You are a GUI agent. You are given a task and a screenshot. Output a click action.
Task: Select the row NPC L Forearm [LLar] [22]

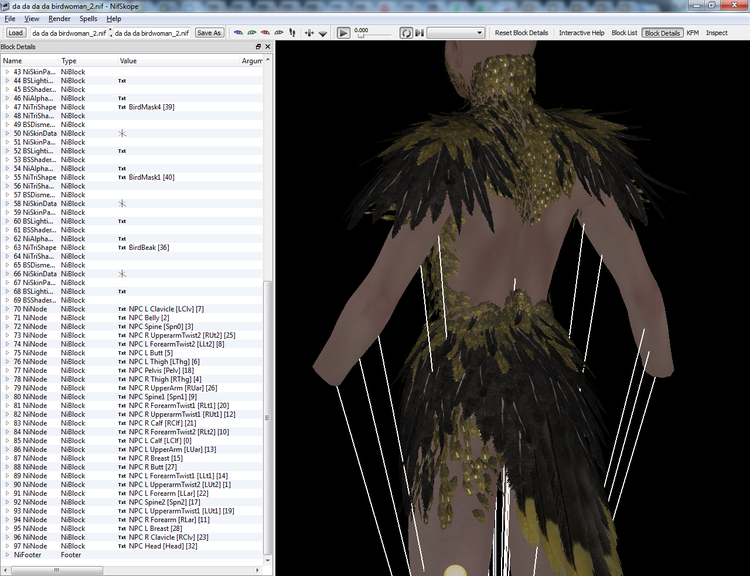click(x=132, y=493)
